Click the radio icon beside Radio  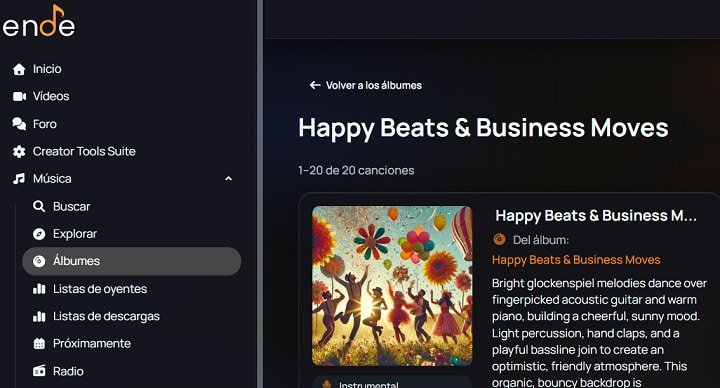39,371
